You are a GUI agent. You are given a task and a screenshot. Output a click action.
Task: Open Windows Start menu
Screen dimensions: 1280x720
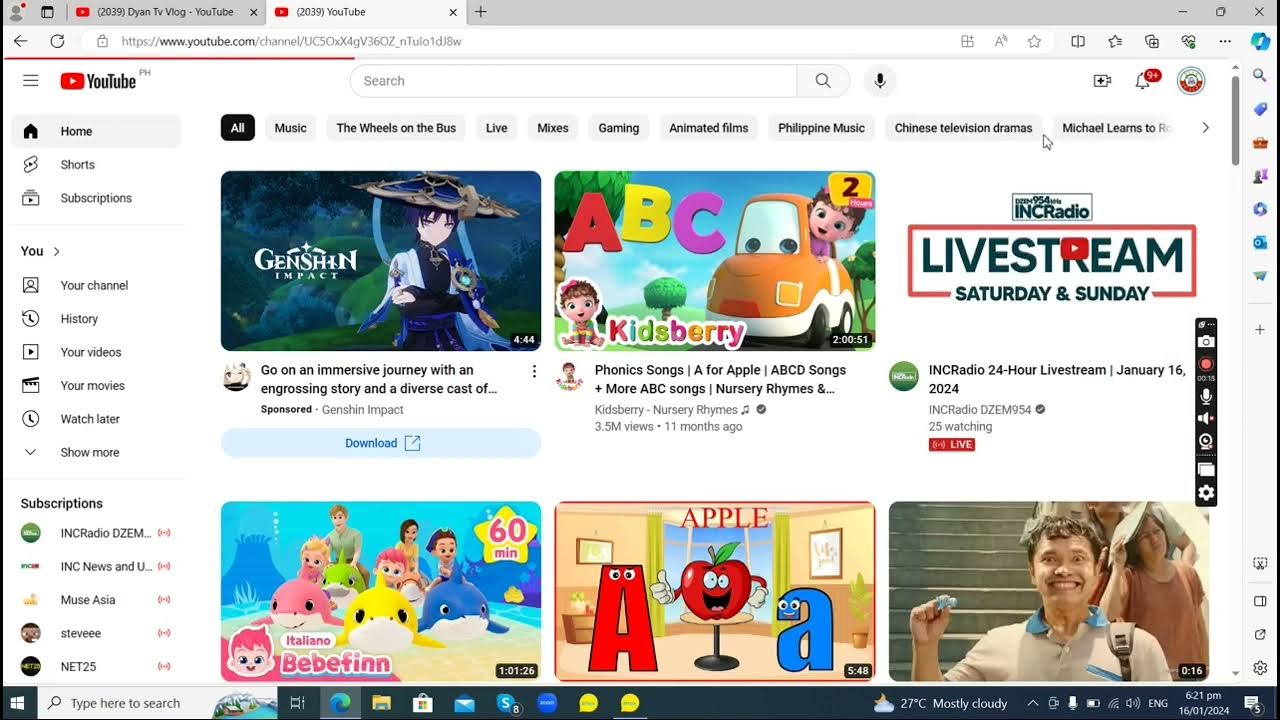point(17,703)
